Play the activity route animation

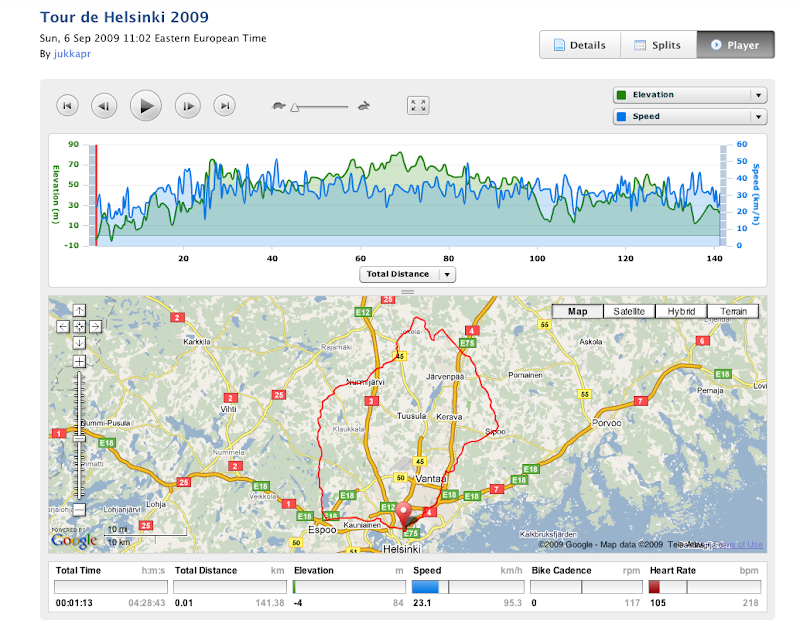(146, 106)
